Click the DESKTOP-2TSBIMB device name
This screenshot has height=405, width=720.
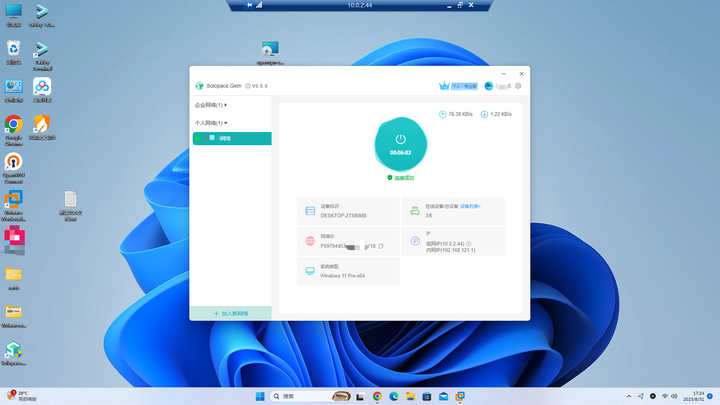point(343,215)
